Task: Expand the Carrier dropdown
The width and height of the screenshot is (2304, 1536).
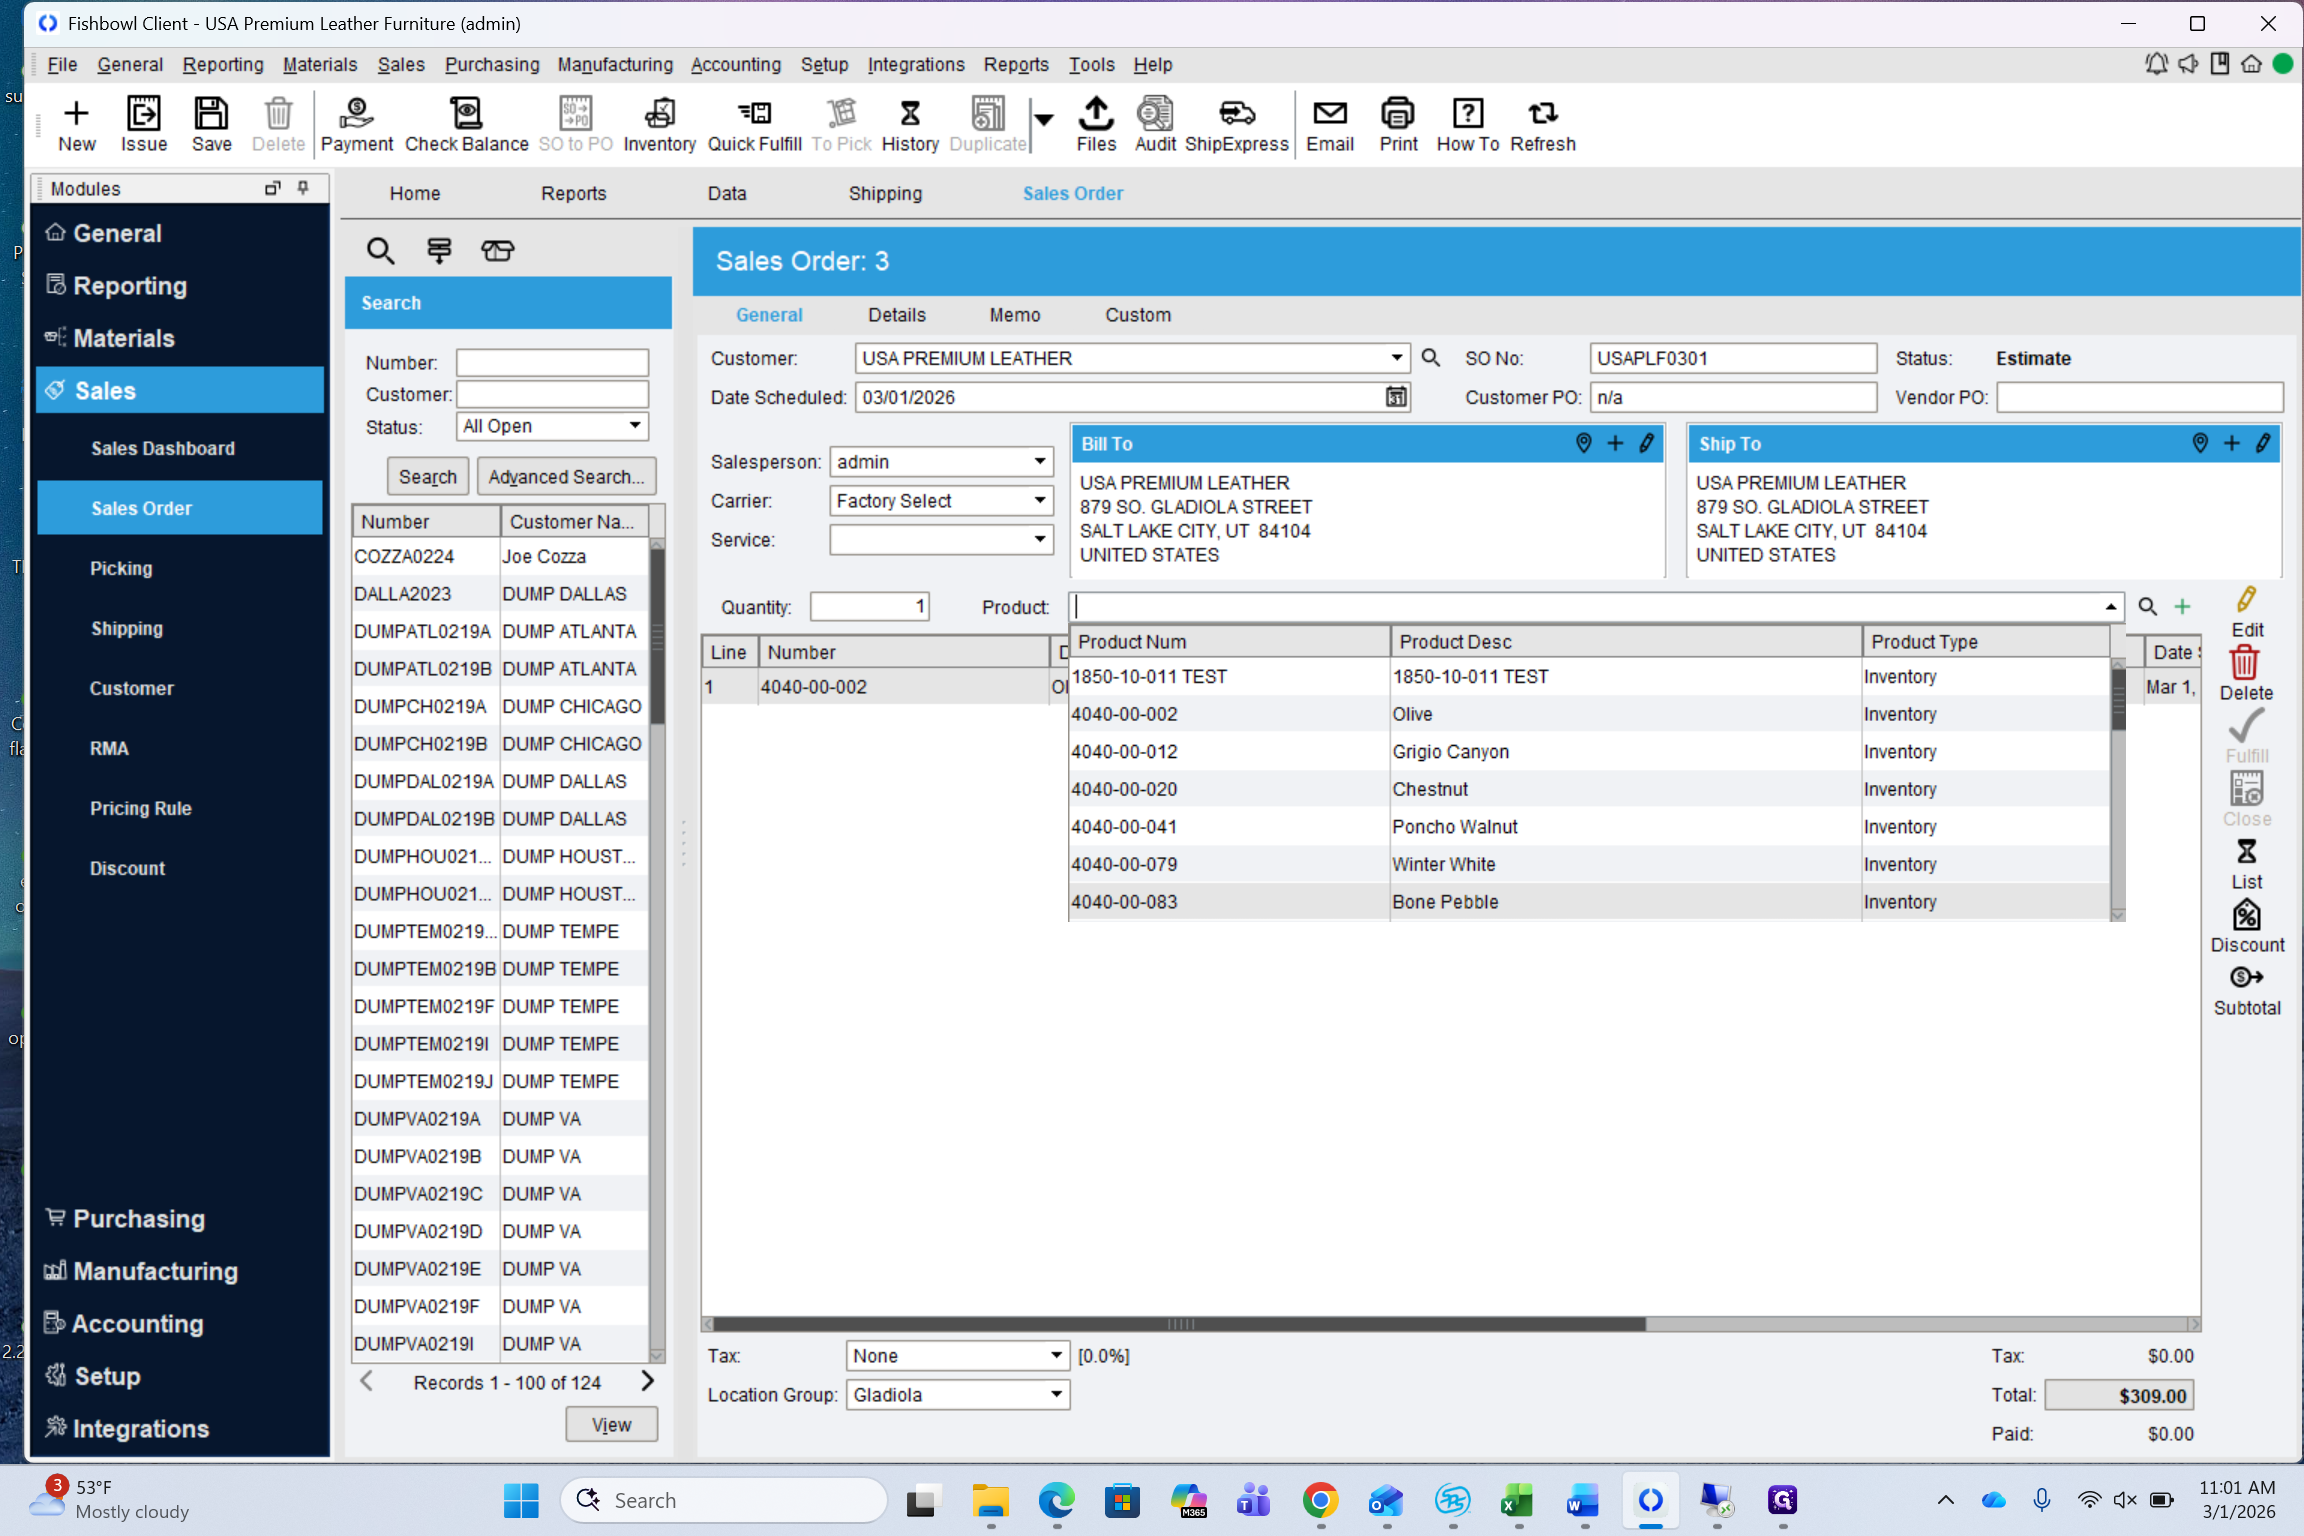Action: (1040, 500)
